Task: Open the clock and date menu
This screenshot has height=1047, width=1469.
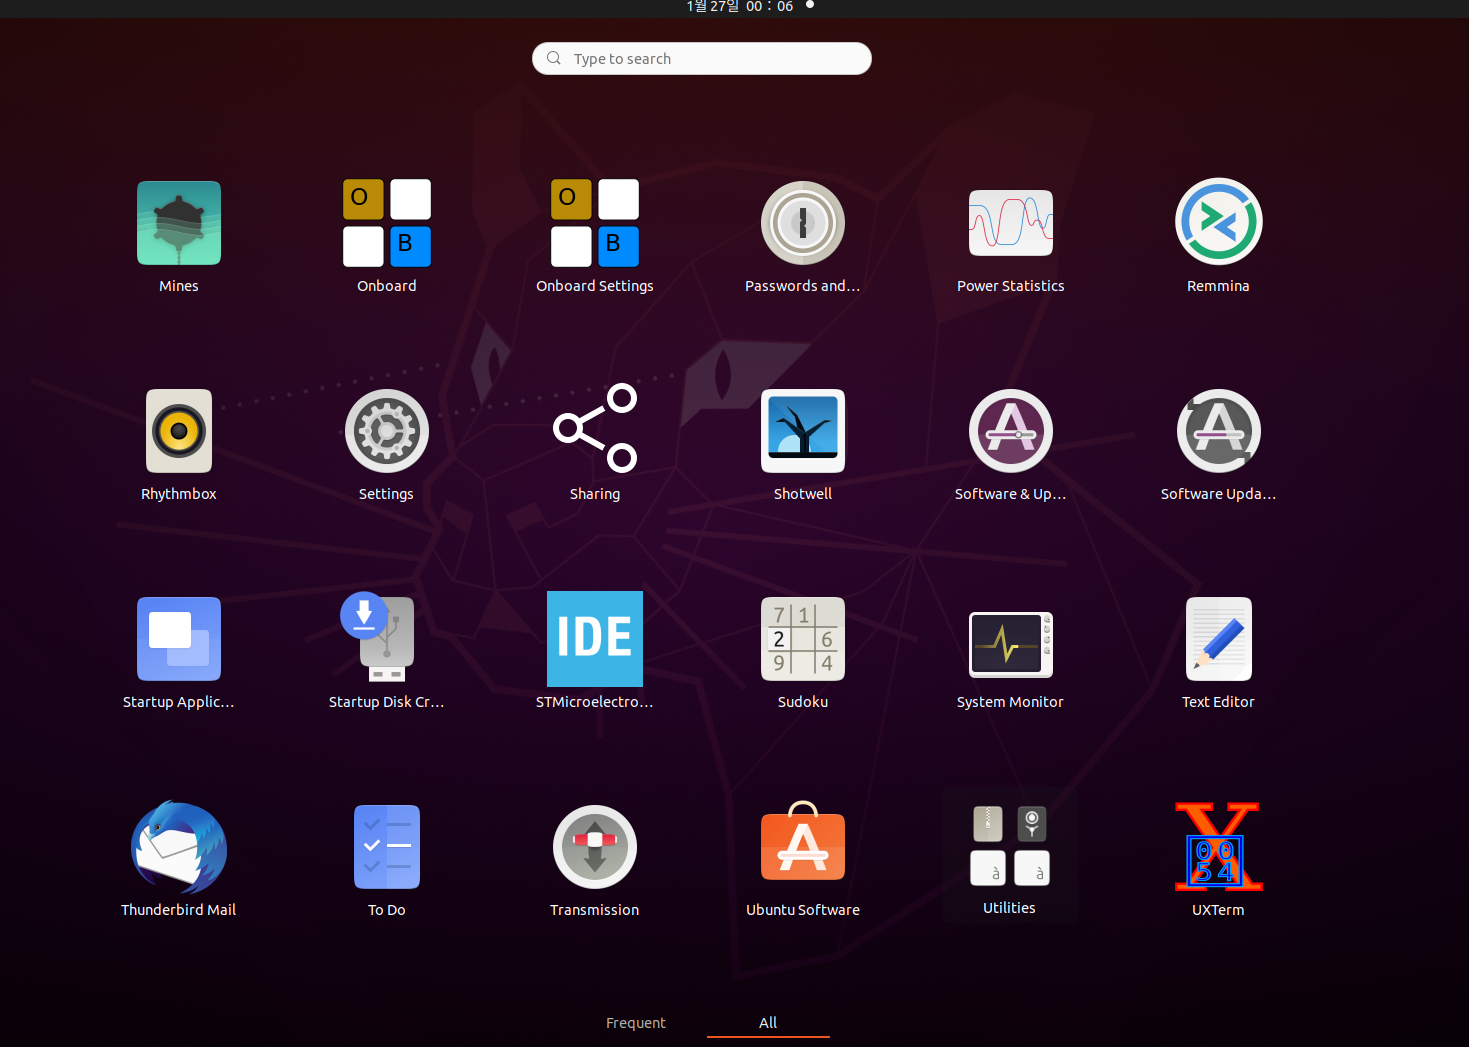Action: [740, 7]
